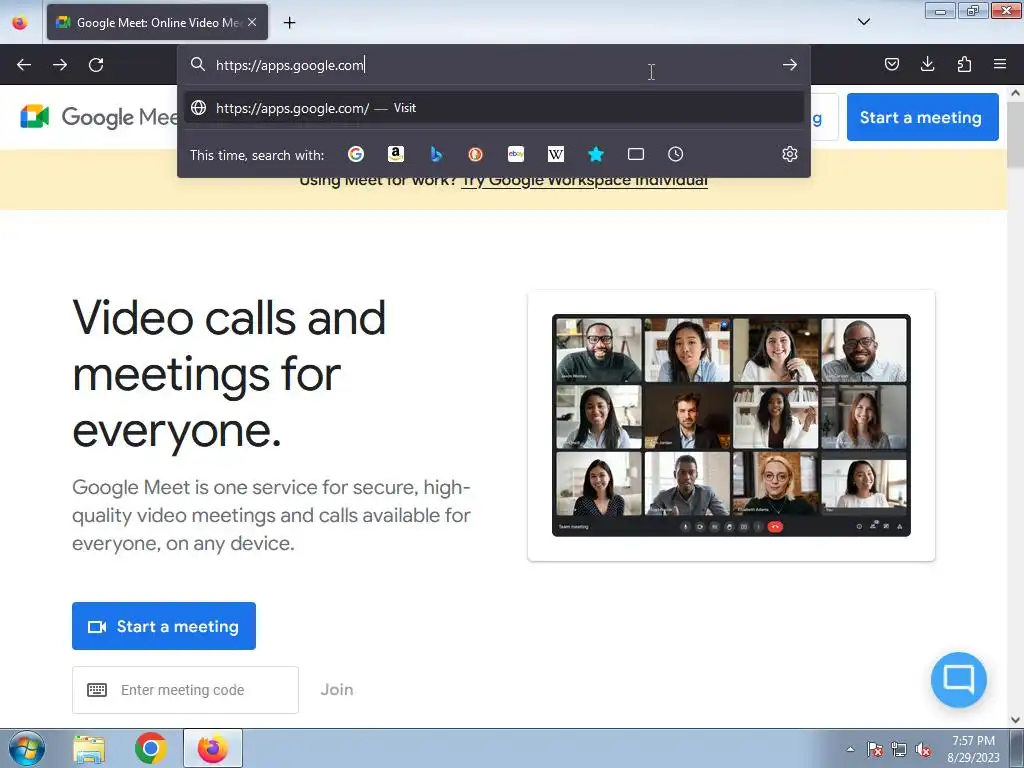Open Google Chrome from the taskbar
This screenshot has width=1024, height=768.
(x=150, y=748)
